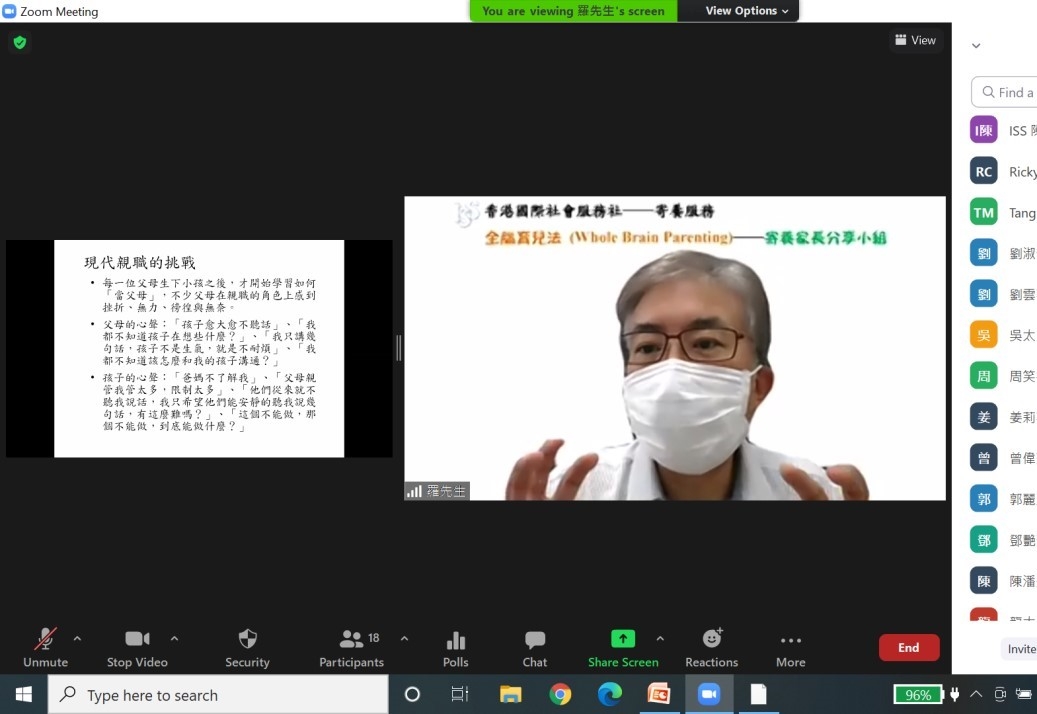Screen dimensions: 1037x714
Task: Open the View Options dropdown
Action: point(746,11)
